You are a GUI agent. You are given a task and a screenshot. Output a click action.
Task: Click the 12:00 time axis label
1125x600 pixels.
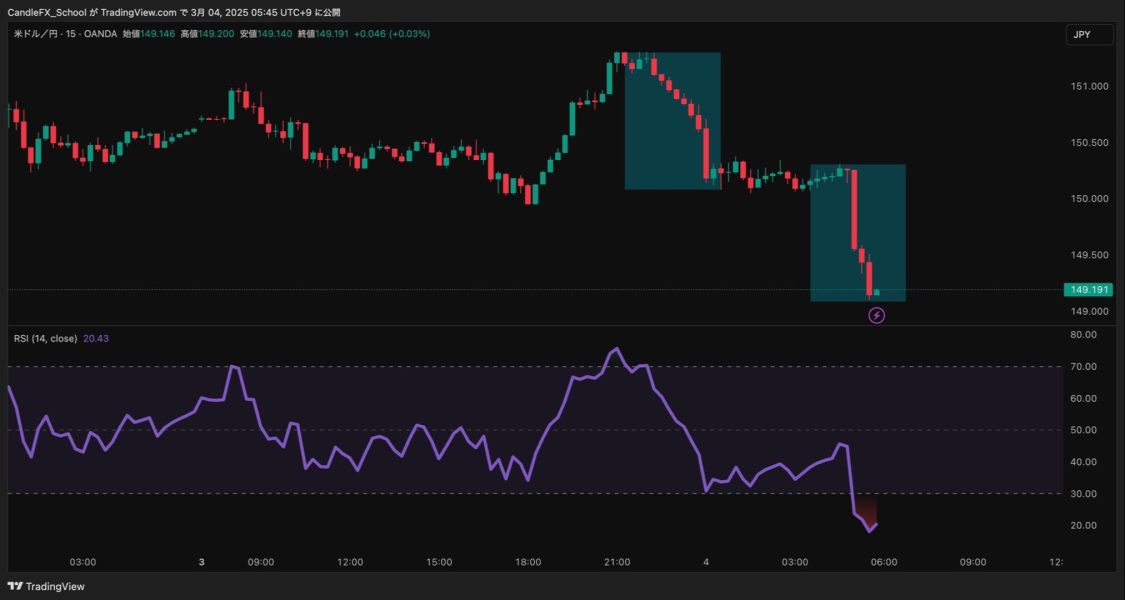pos(349,562)
